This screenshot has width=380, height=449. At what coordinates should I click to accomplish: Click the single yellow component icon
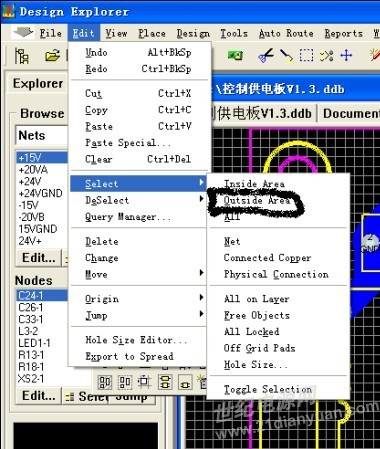point(185,383)
